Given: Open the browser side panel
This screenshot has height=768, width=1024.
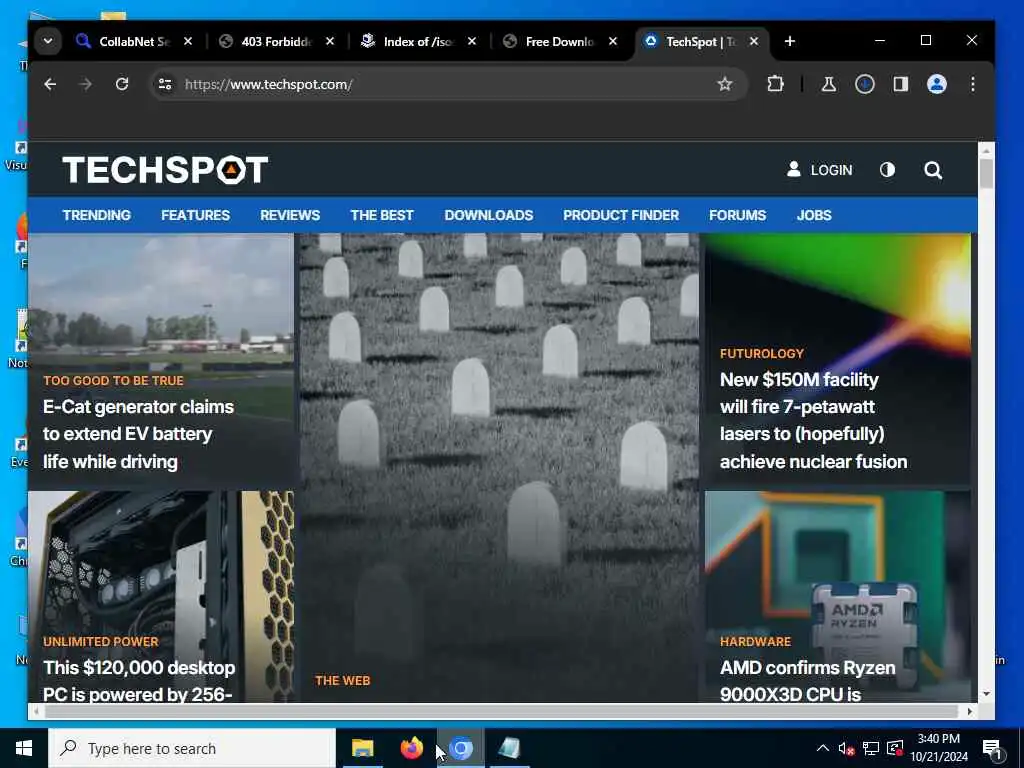Looking at the screenshot, I should point(901,84).
